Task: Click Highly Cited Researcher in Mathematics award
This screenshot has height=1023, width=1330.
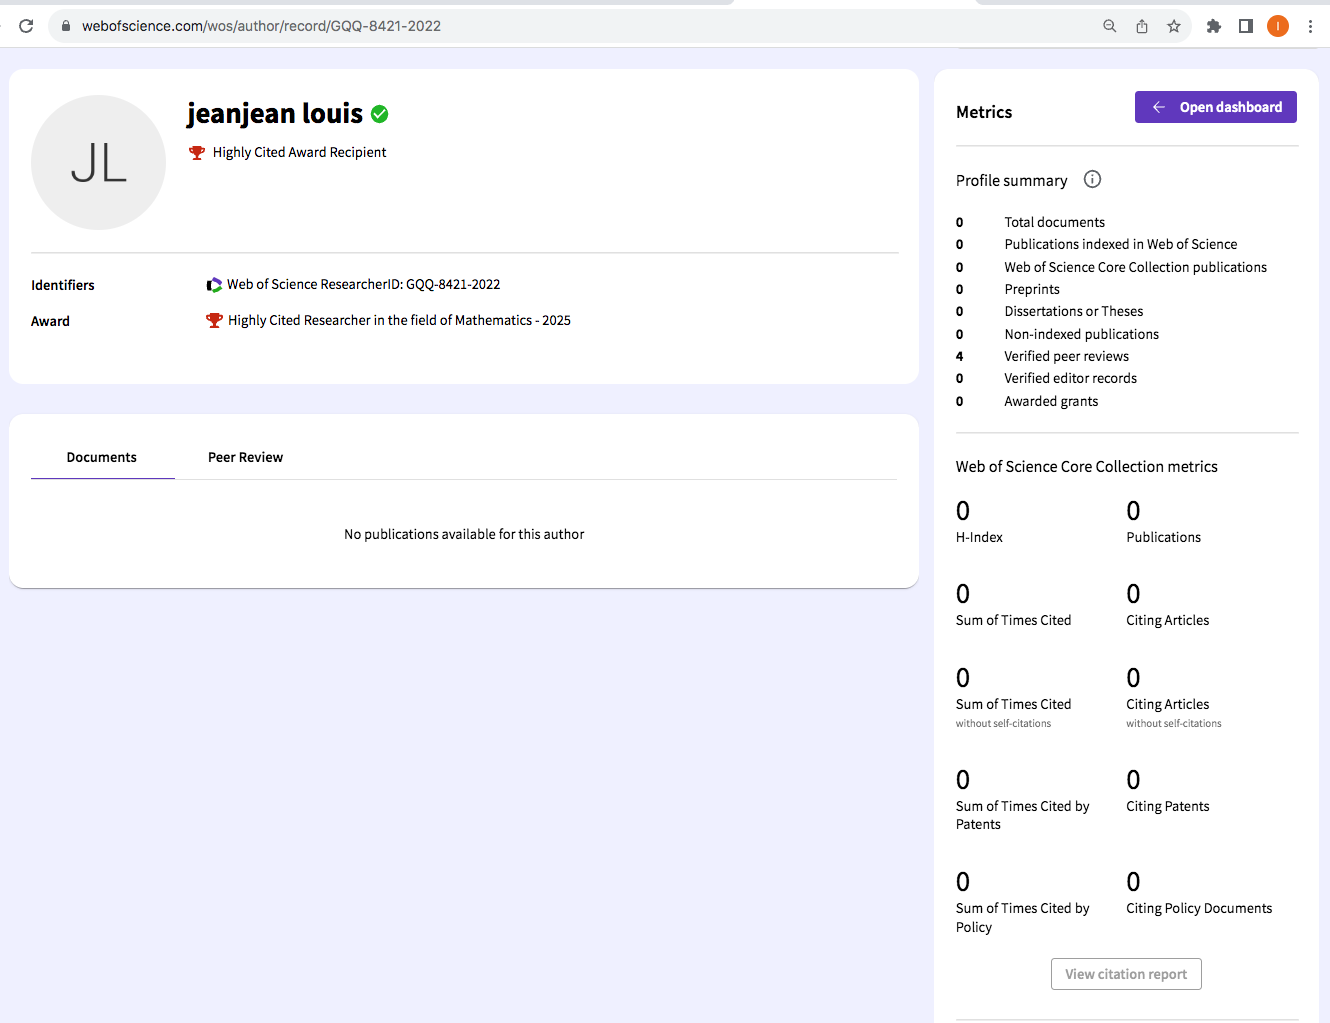Action: 399,321
